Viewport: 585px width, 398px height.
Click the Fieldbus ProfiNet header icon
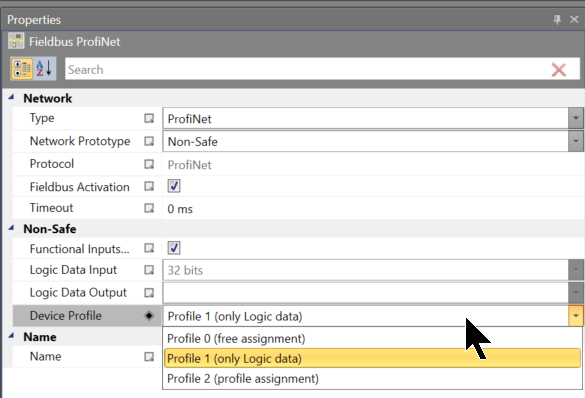[x=16, y=41]
